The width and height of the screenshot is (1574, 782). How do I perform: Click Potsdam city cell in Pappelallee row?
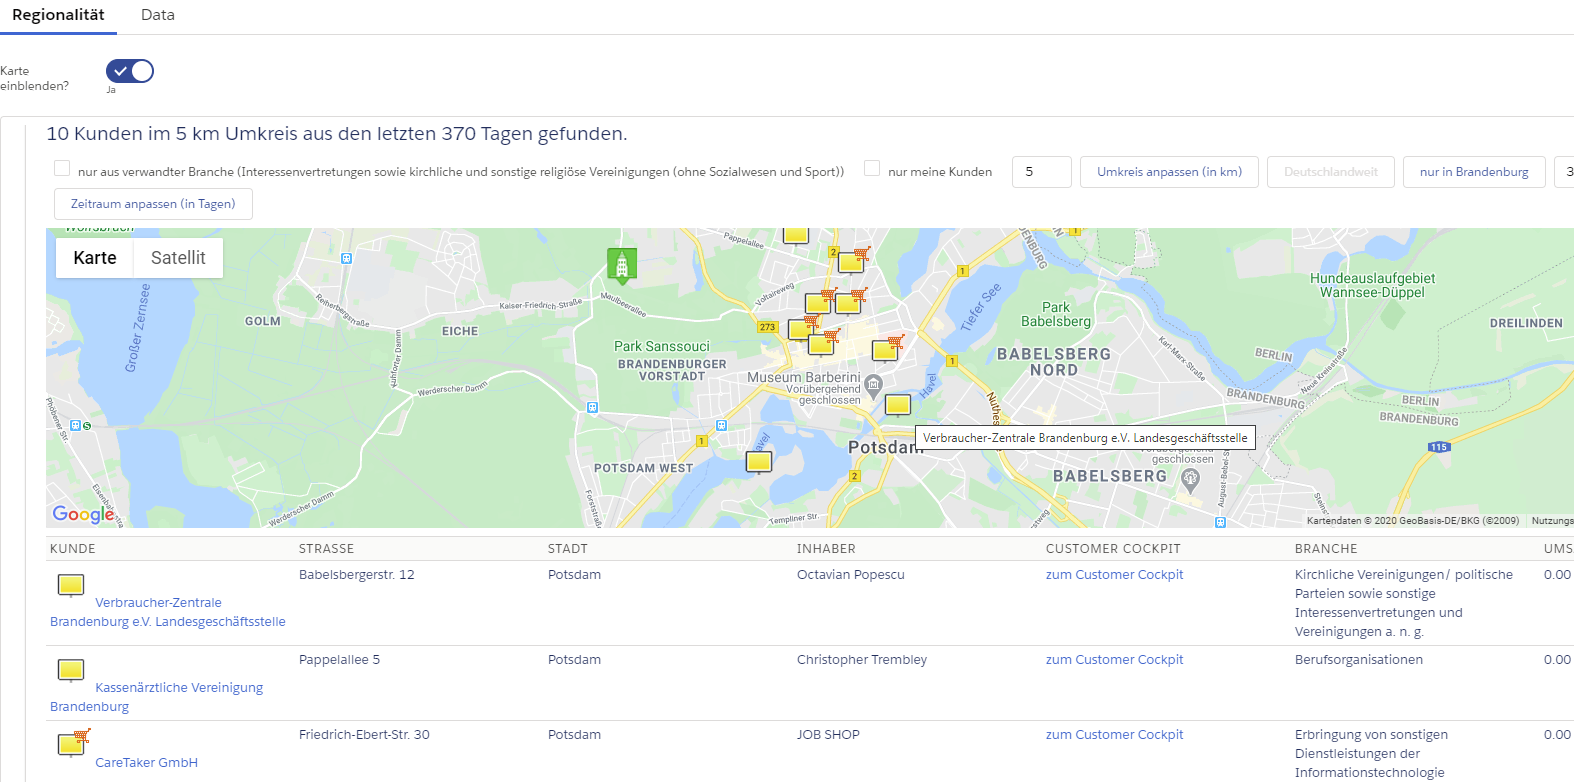(574, 660)
